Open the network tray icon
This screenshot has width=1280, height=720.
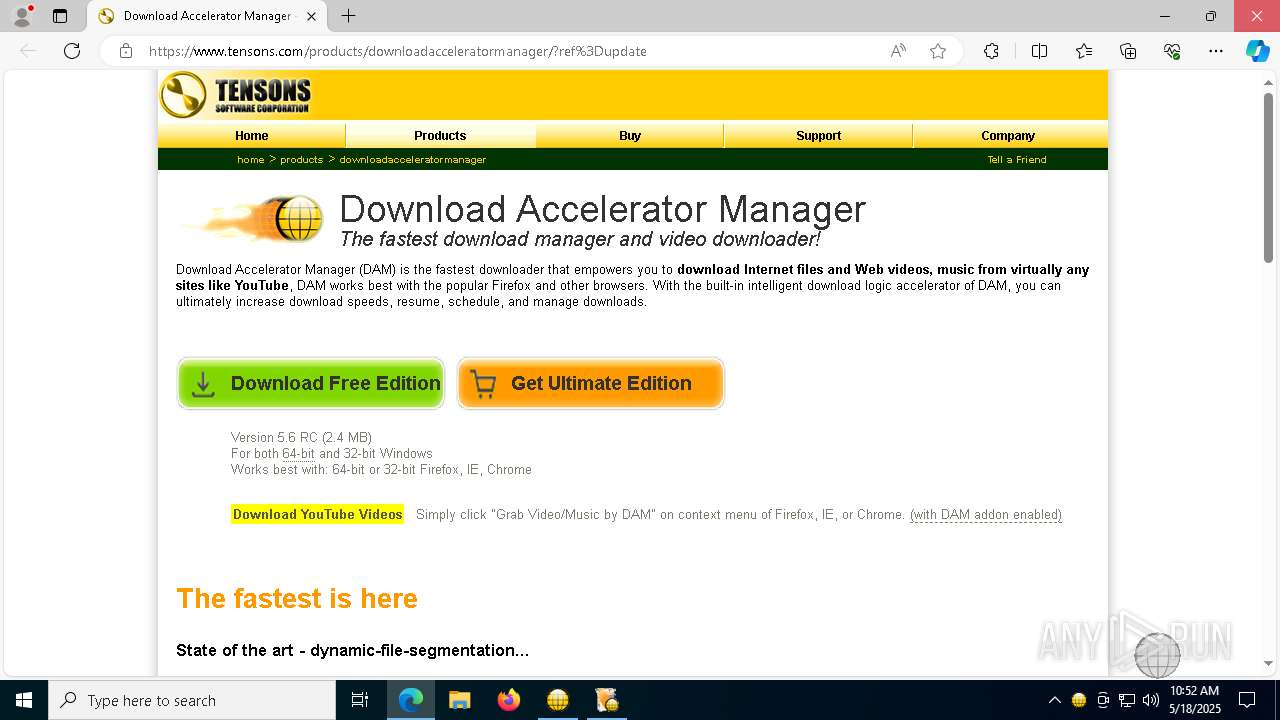[x=1127, y=700]
